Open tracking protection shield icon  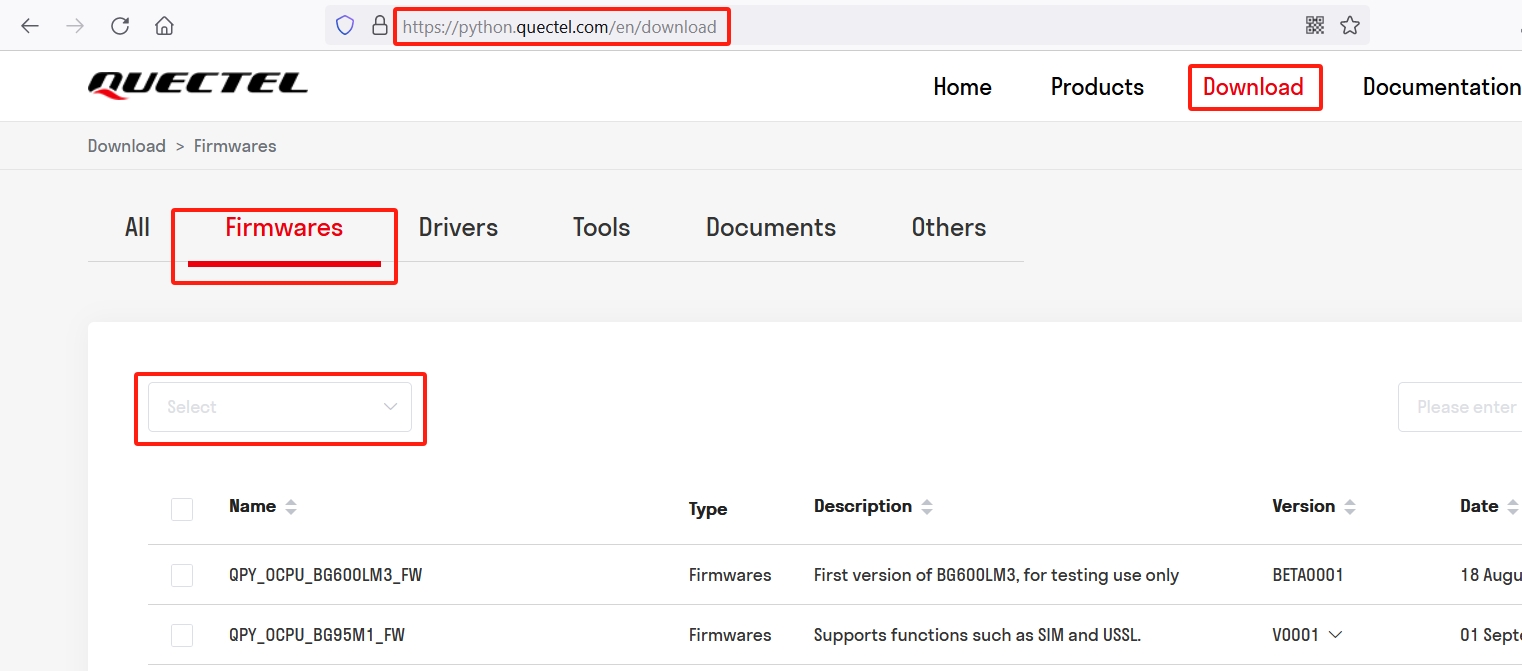[x=345, y=26]
